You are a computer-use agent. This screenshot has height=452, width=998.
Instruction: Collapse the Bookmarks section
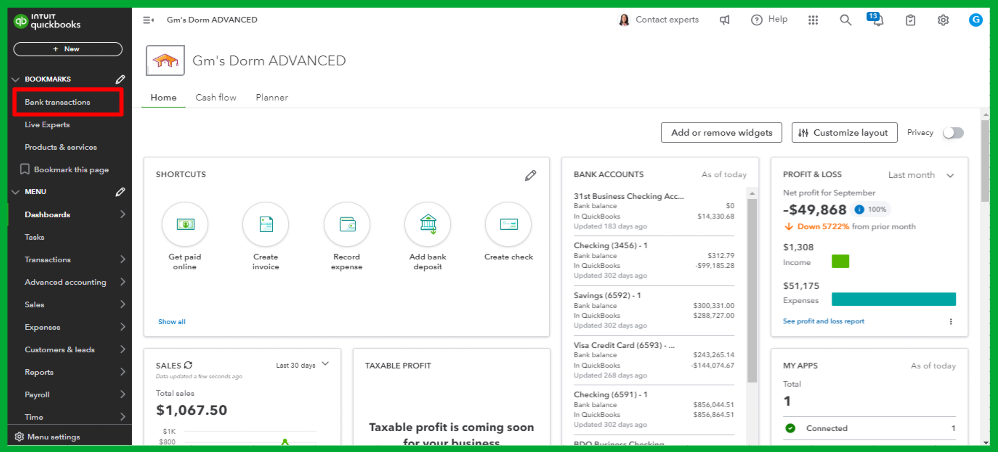coord(16,80)
